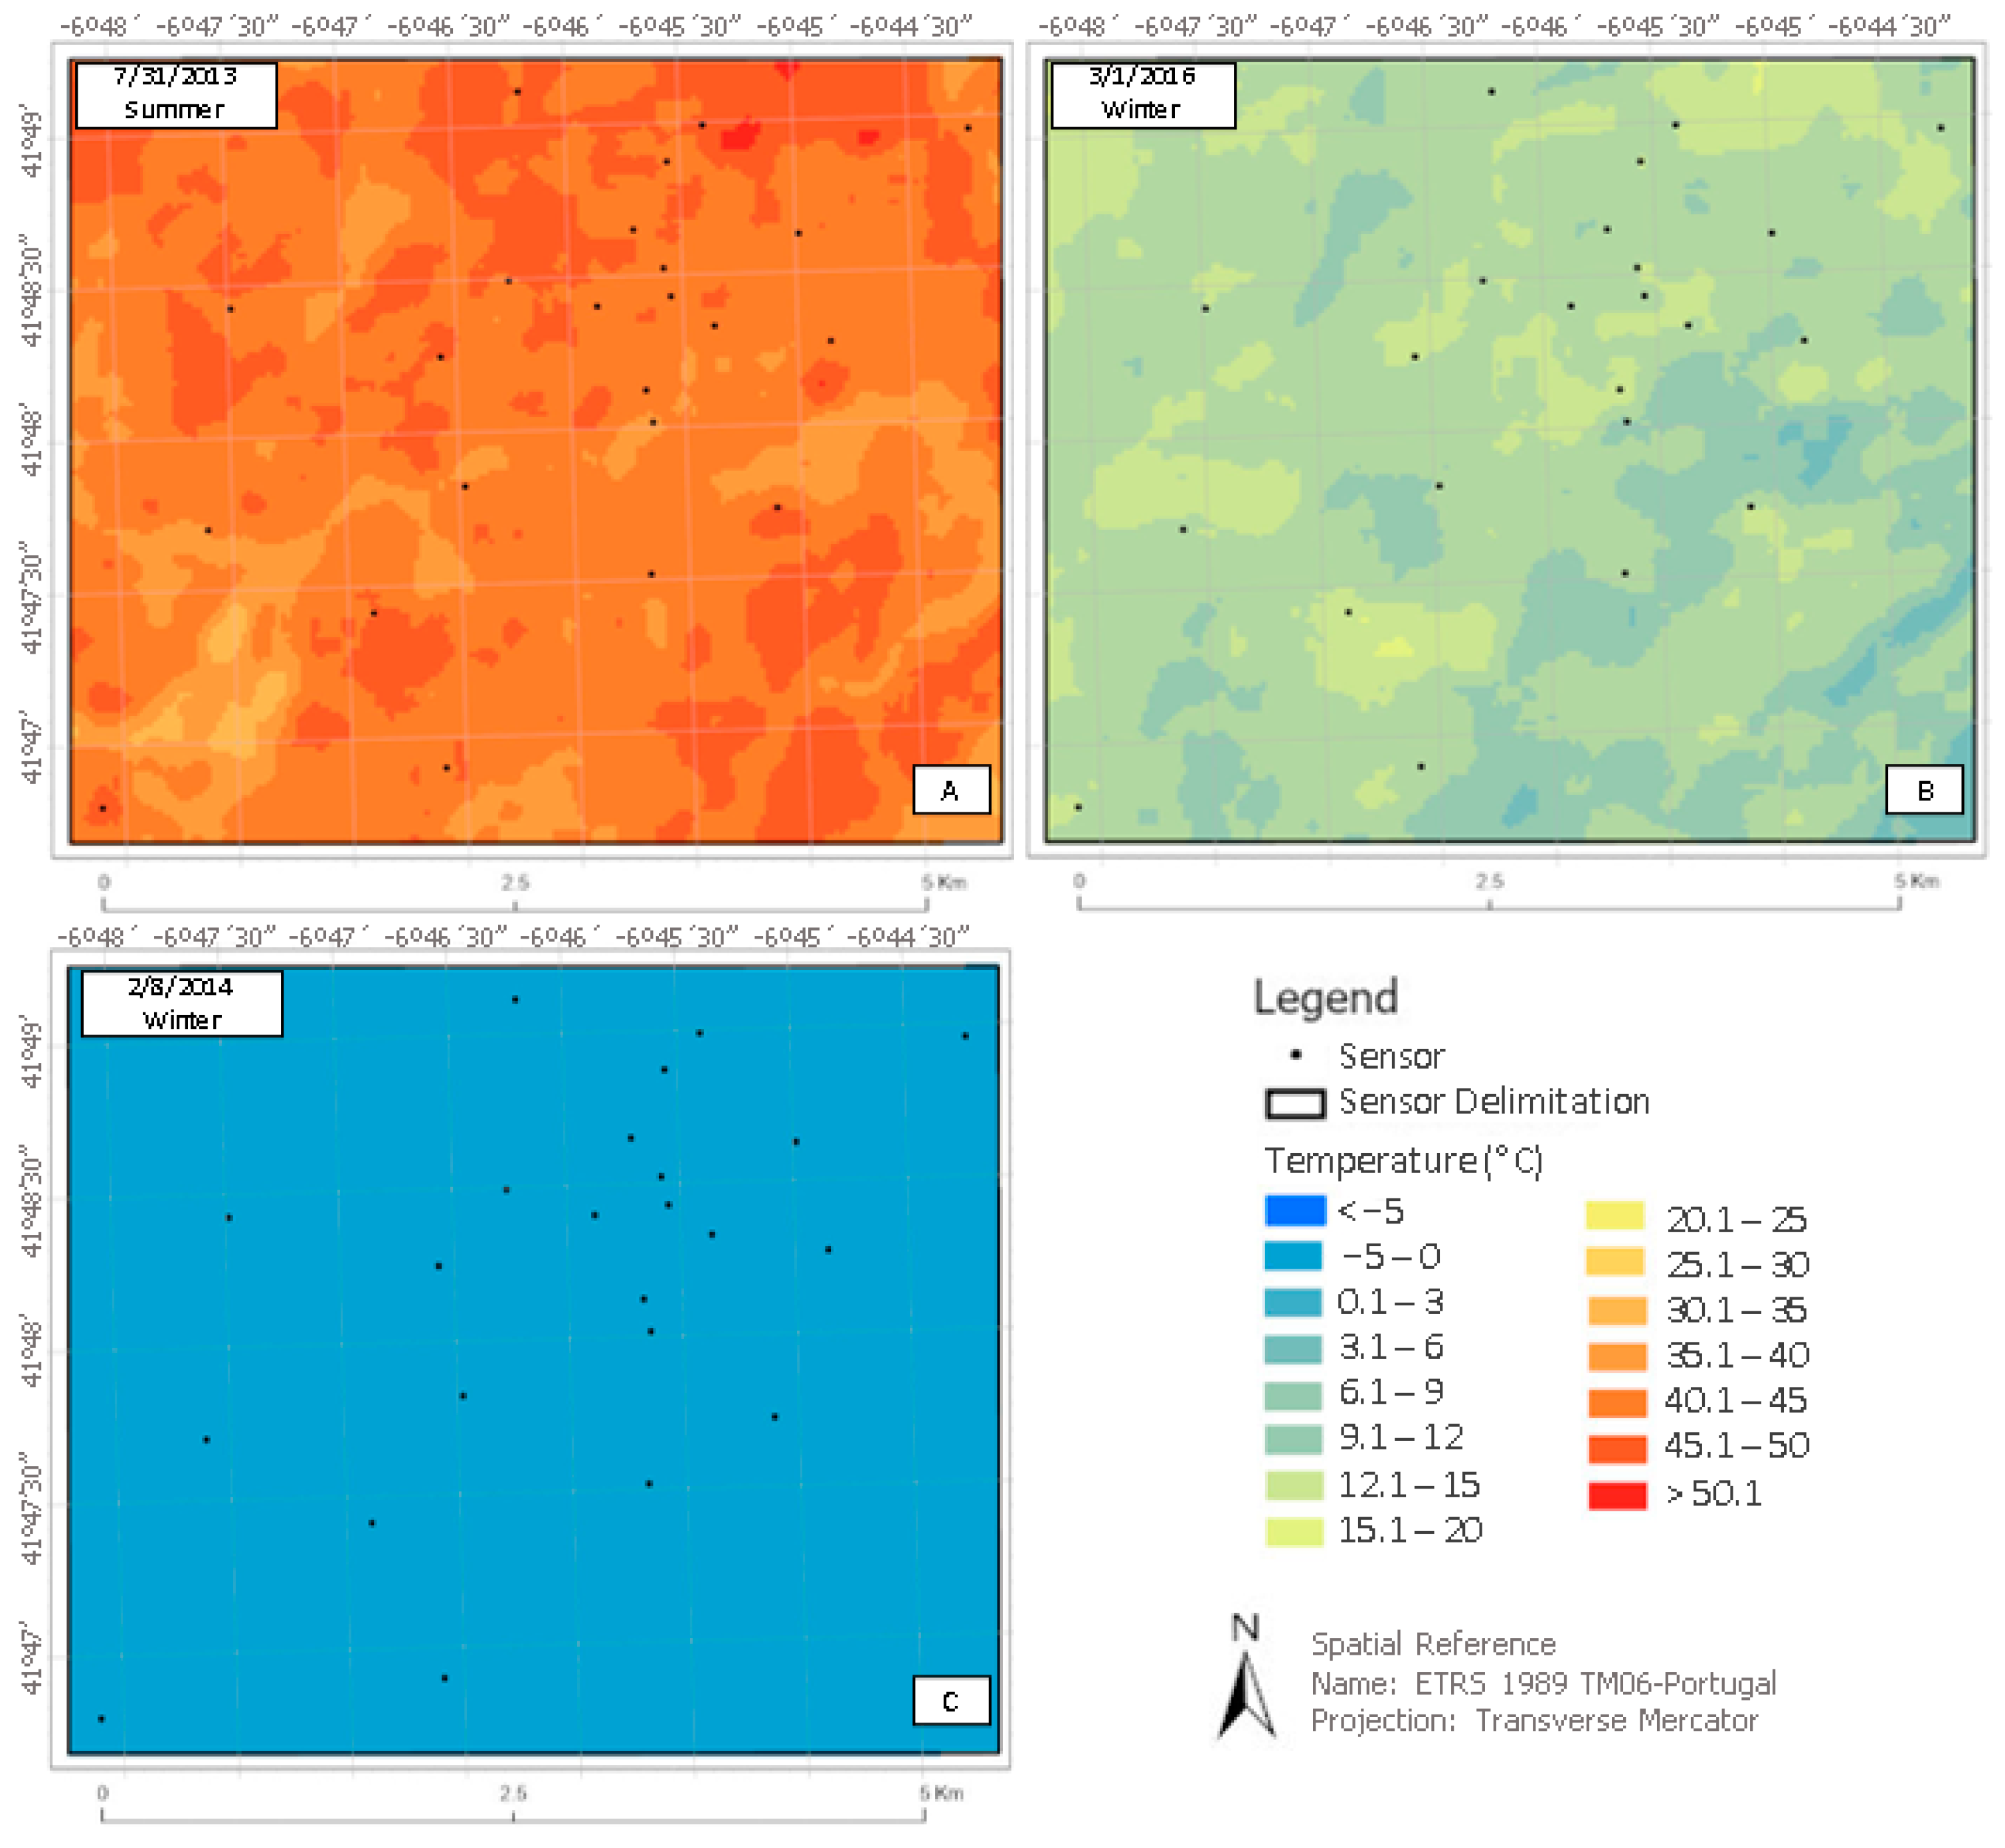Click panel letter C box

click(951, 1701)
